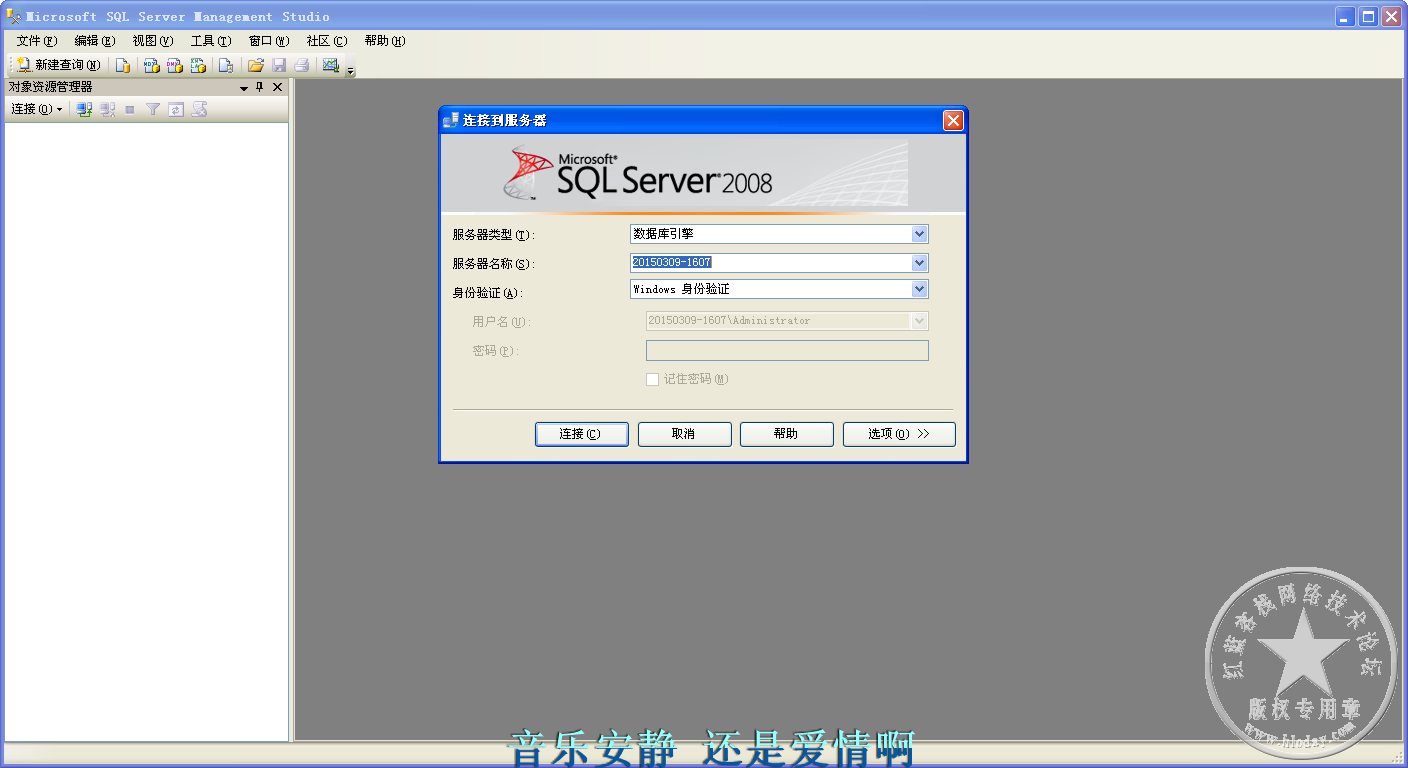1408x768 pixels.
Task: Expand the 服务器类型 dropdown
Action: click(x=920, y=234)
